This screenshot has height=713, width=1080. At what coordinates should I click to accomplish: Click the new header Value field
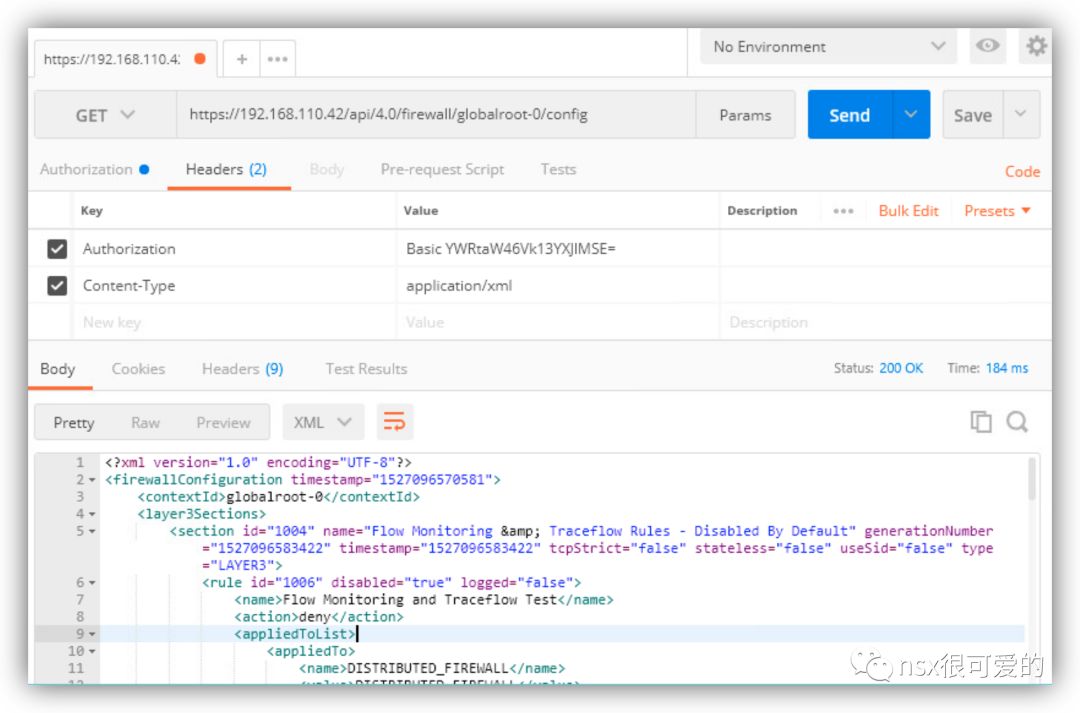[x=558, y=322]
